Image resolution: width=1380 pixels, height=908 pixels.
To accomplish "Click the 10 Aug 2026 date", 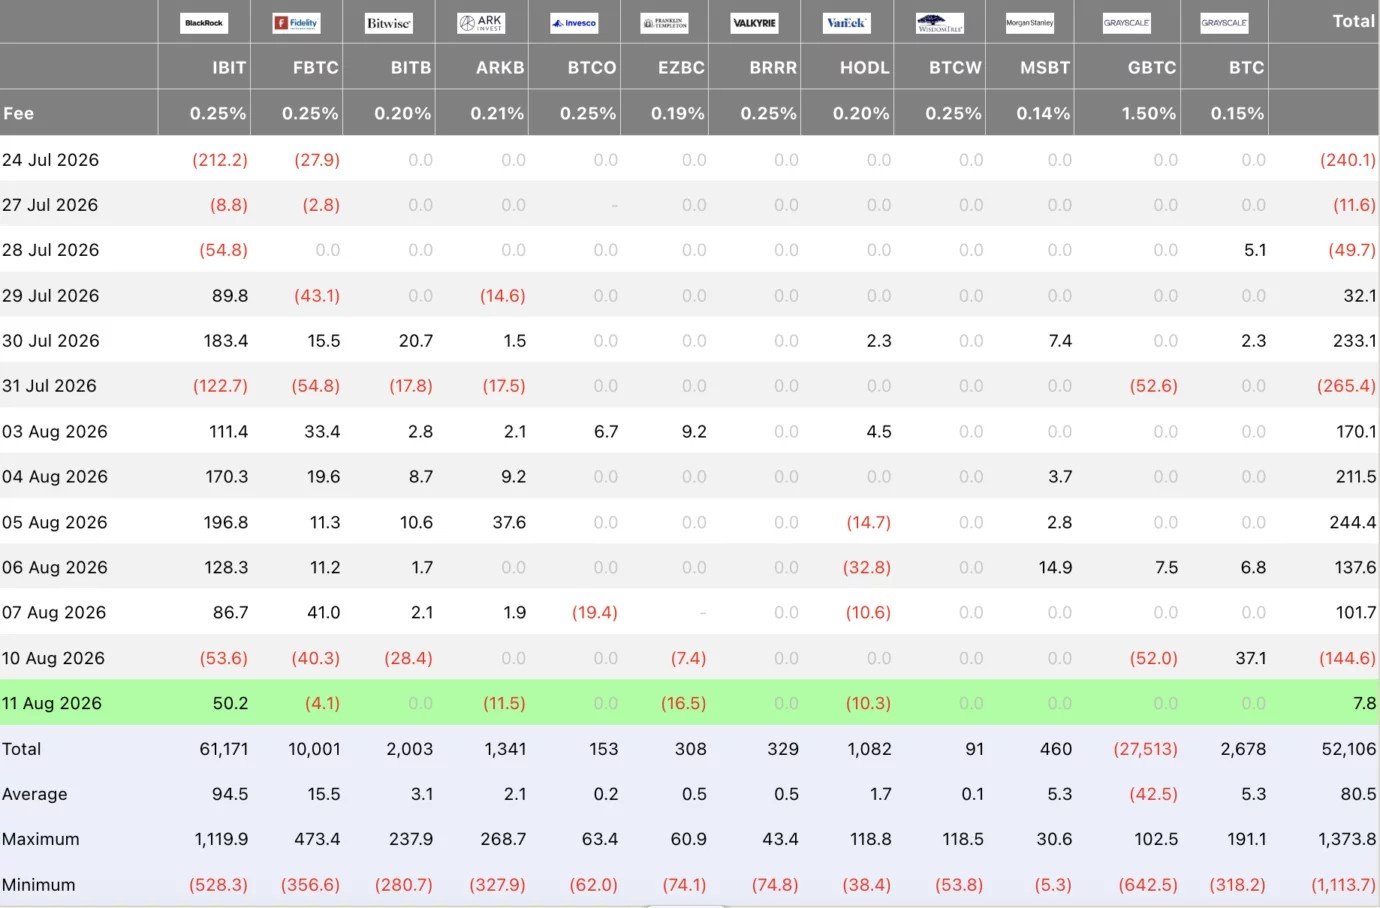I will point(53,658).
